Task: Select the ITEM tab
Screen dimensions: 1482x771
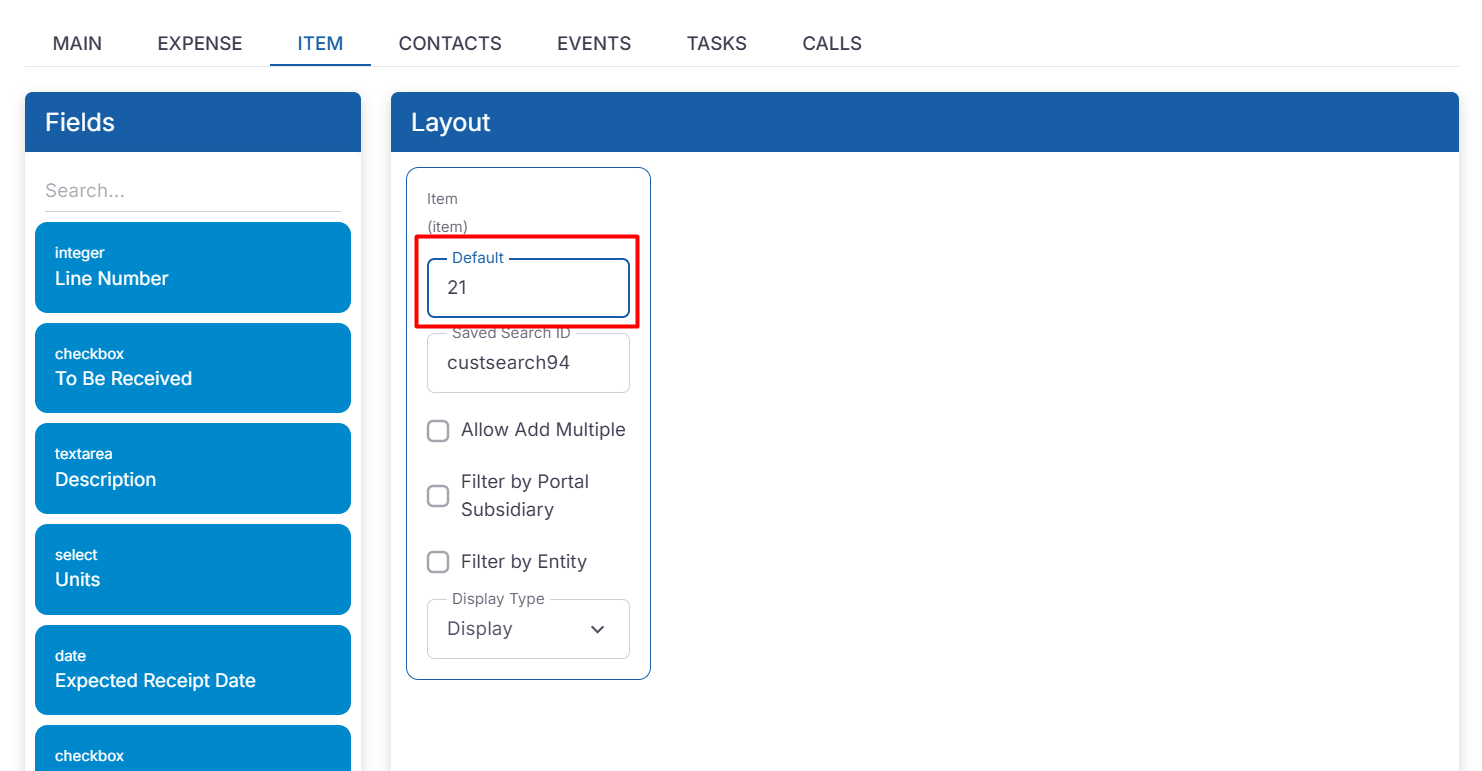Action: tap(320, 44)
